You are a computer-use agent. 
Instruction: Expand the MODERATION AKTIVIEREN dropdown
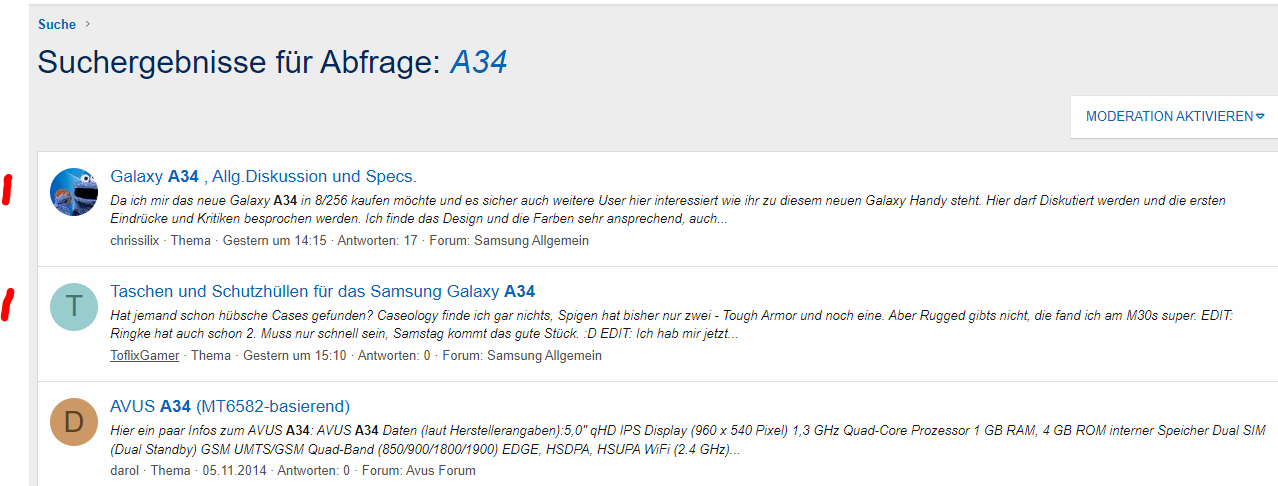1175,116
